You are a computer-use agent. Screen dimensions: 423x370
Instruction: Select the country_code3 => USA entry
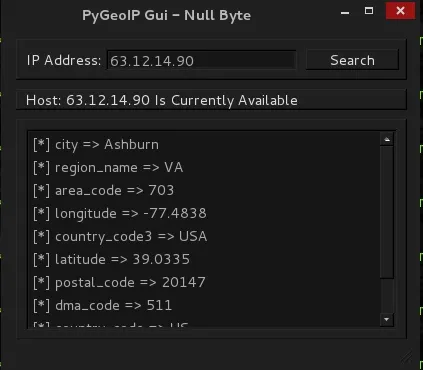coord(120,237)
